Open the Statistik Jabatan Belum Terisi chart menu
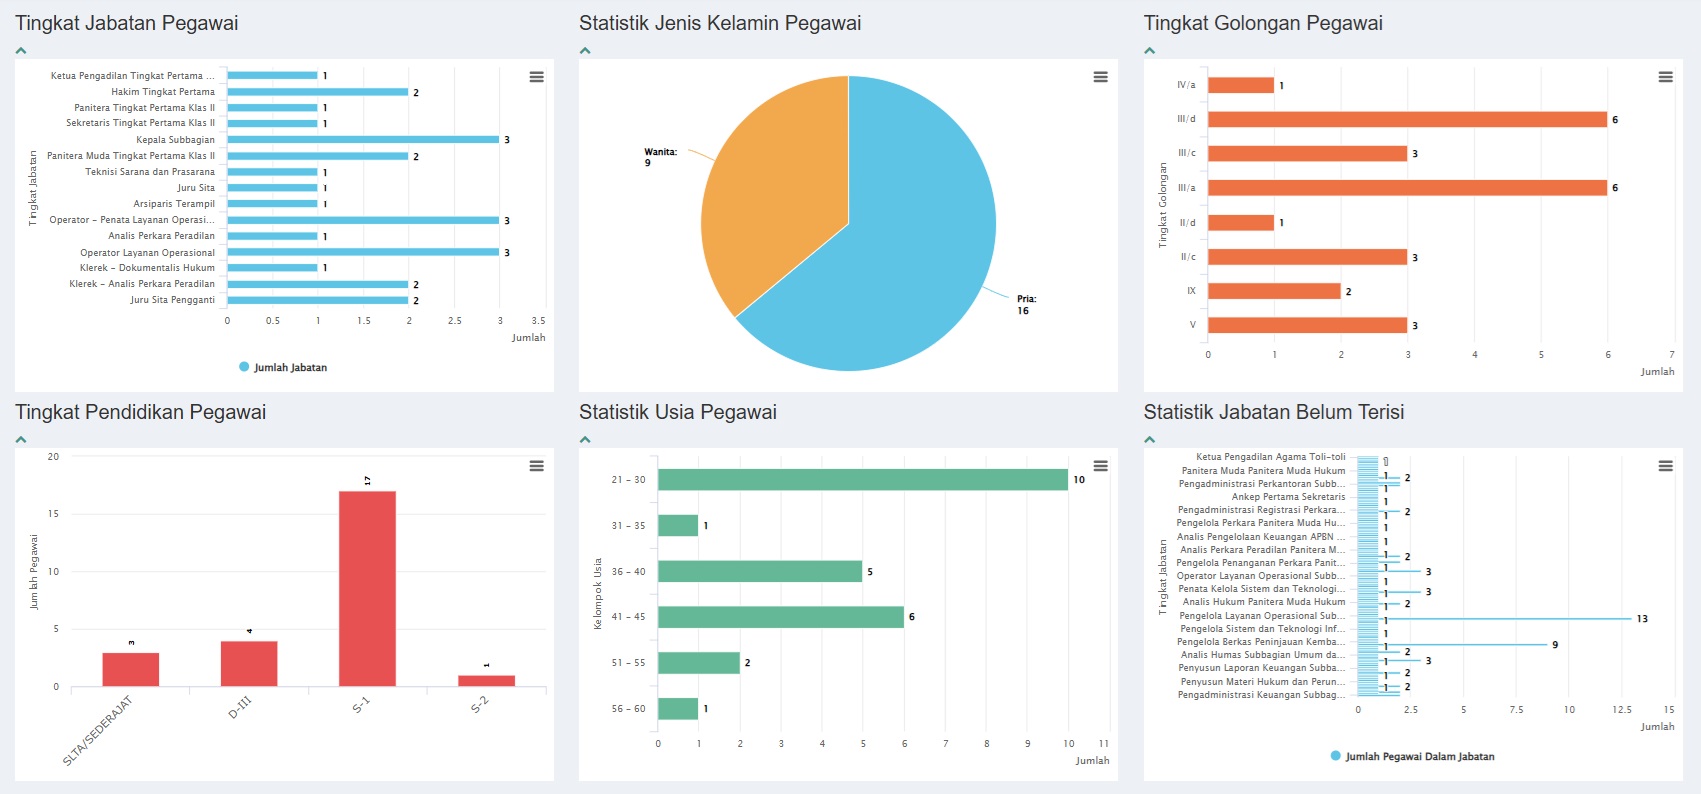1701x794 pixels. tap(1665, 466)
